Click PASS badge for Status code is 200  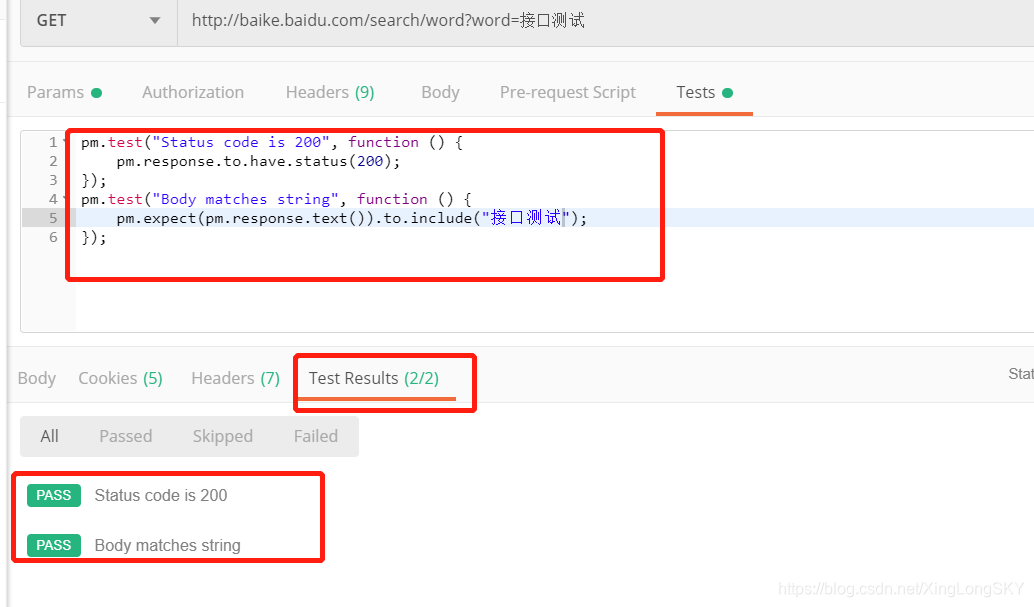tap(54, 495)
